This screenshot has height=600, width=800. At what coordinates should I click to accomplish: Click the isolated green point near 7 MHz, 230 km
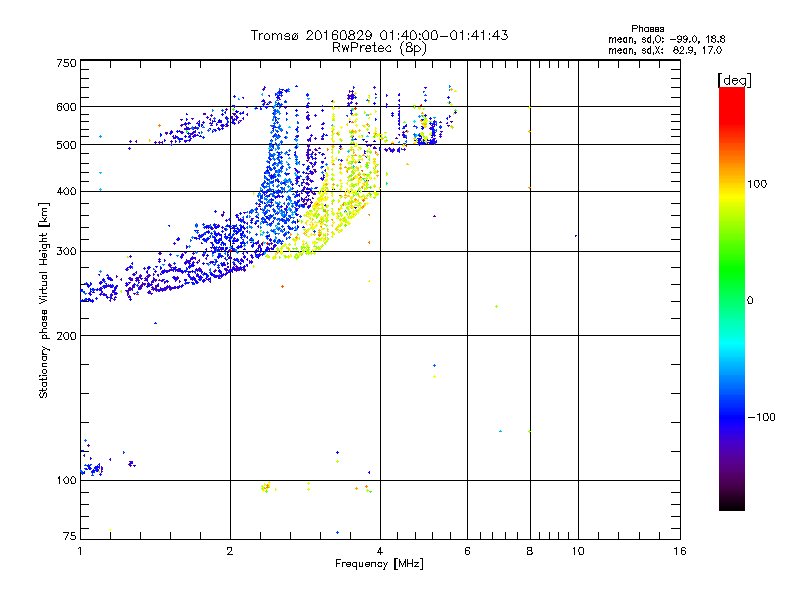[x=496, y=307]
